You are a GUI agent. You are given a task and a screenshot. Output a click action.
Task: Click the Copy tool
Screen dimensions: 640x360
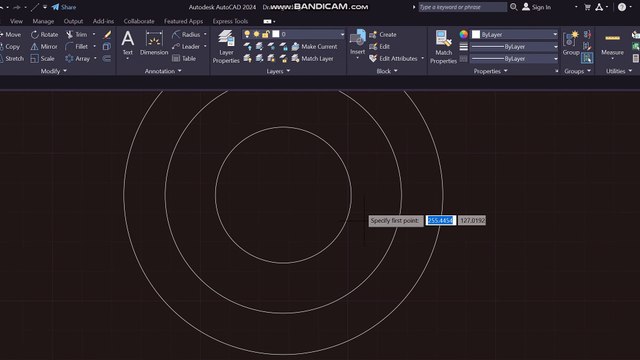tap(10, 47)
